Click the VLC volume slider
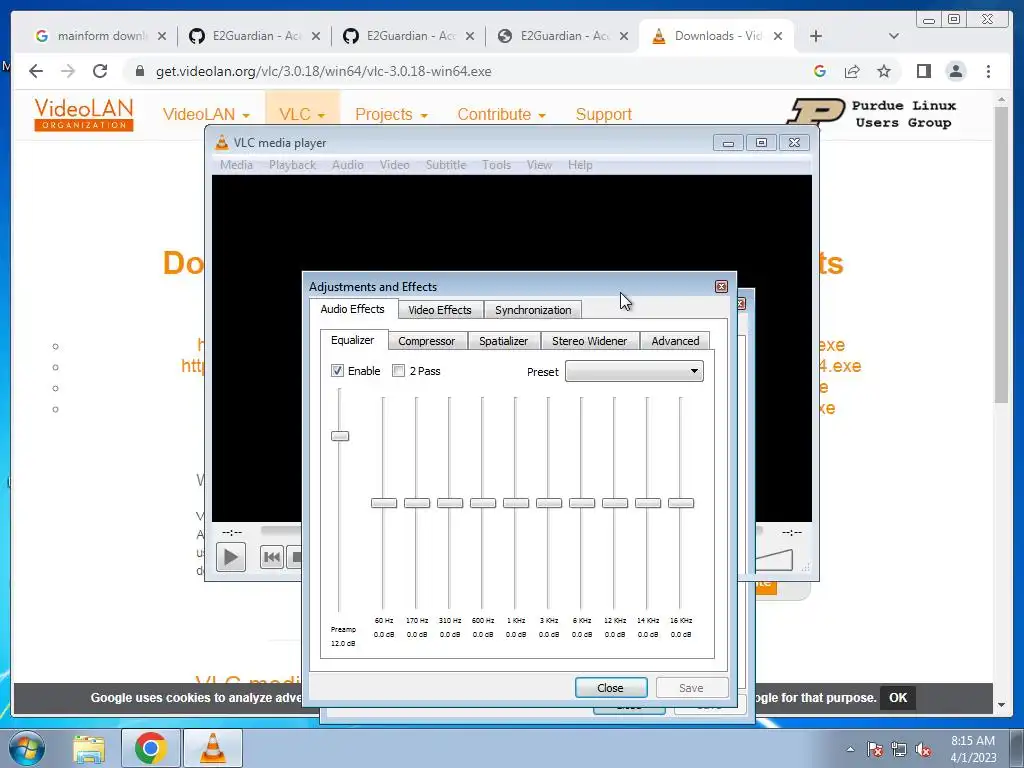1024x768 pixels. coord(775,560)
